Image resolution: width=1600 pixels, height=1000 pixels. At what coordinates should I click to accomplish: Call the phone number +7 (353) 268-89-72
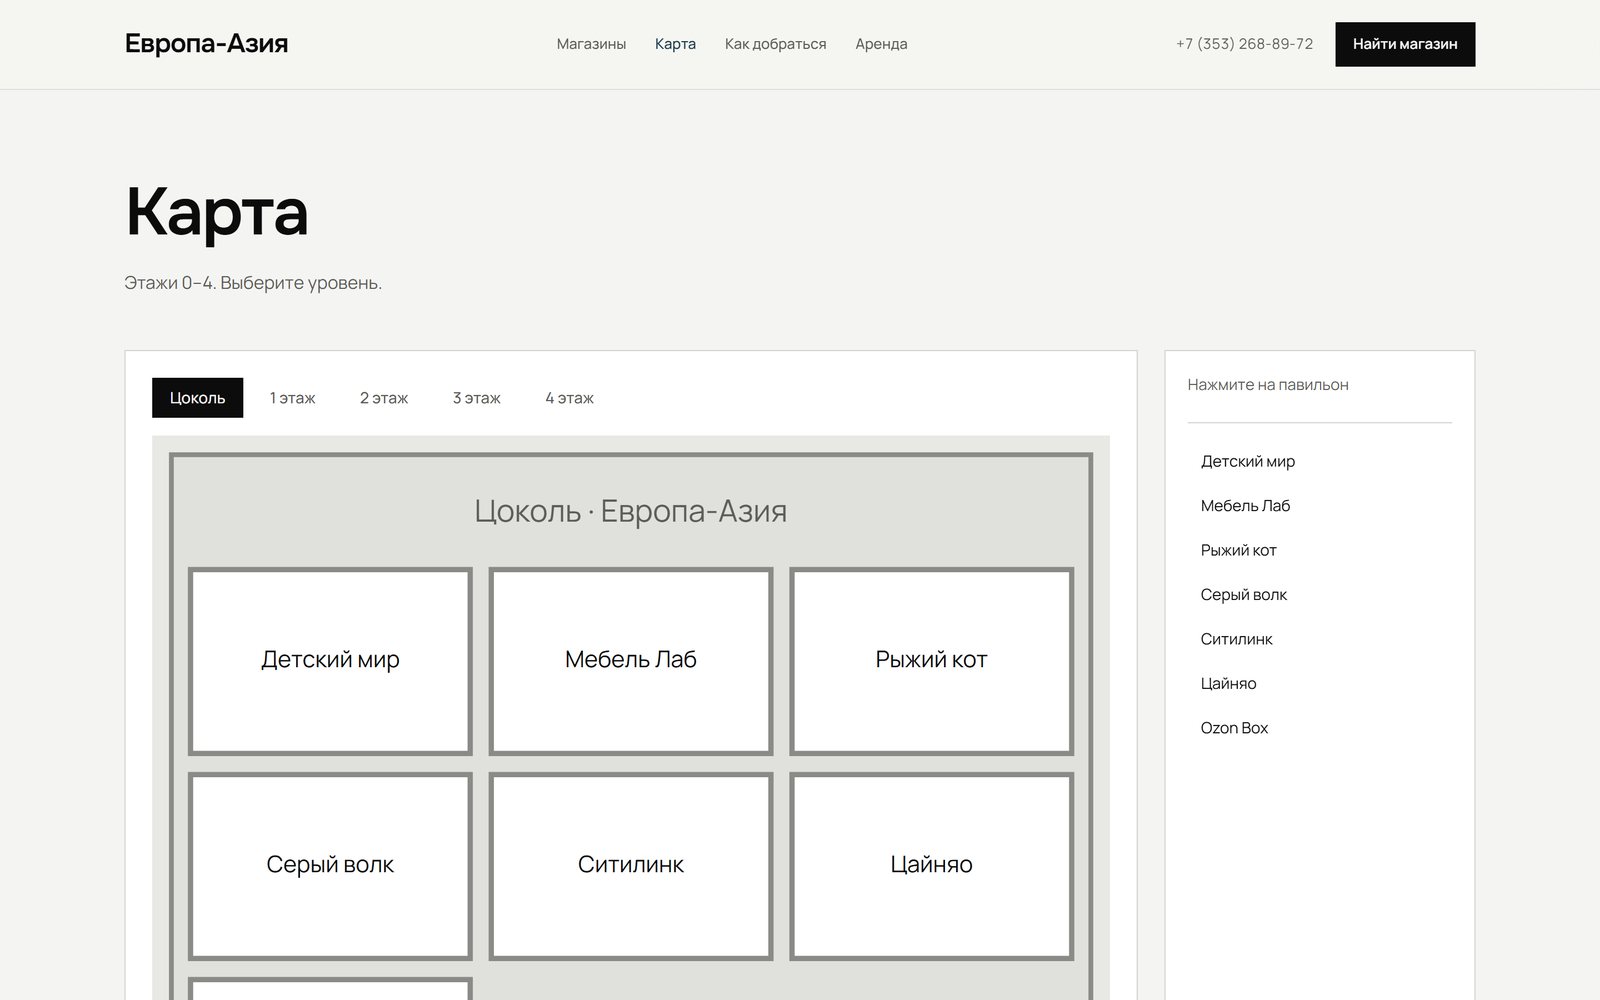(x=1244, y=44)
